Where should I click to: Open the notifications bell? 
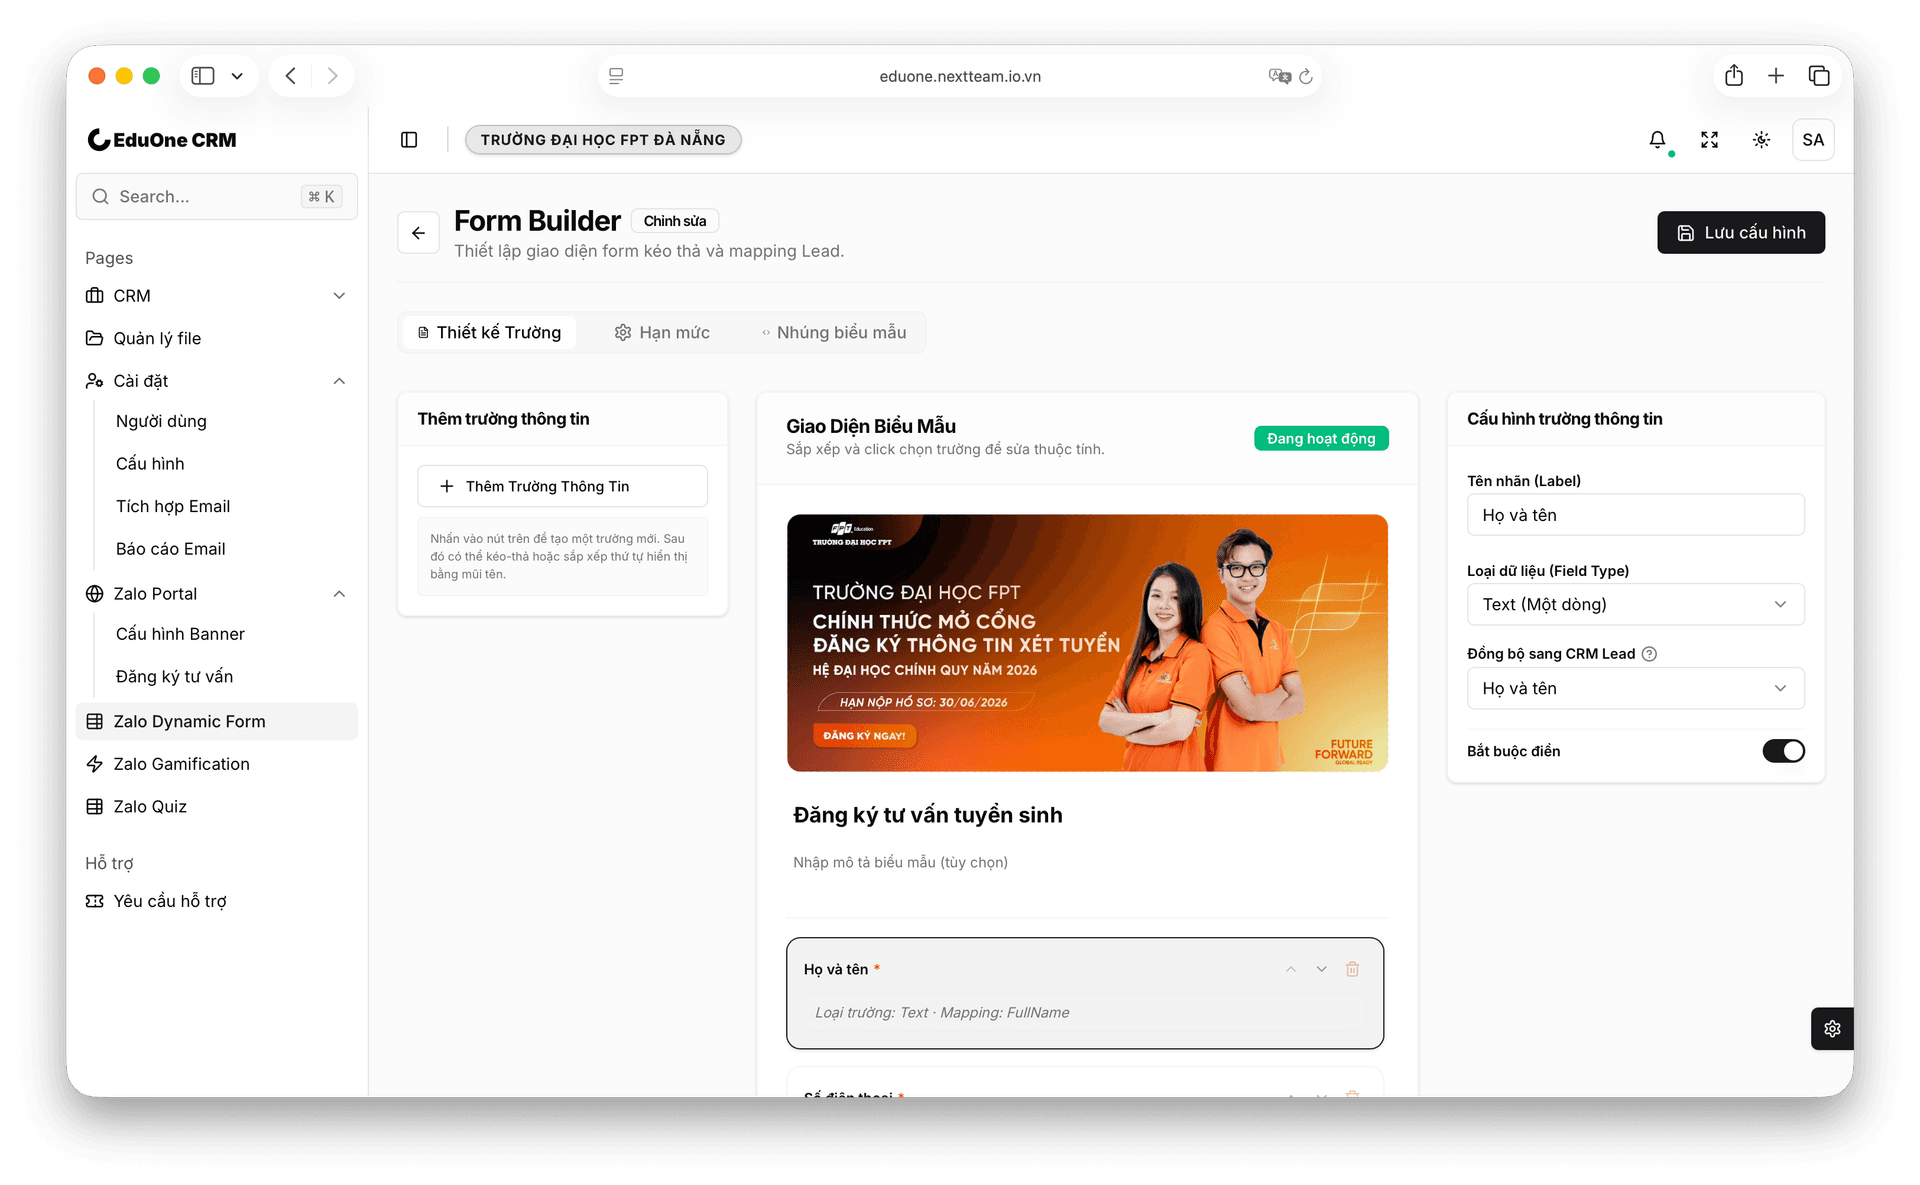click(1657, 140)
